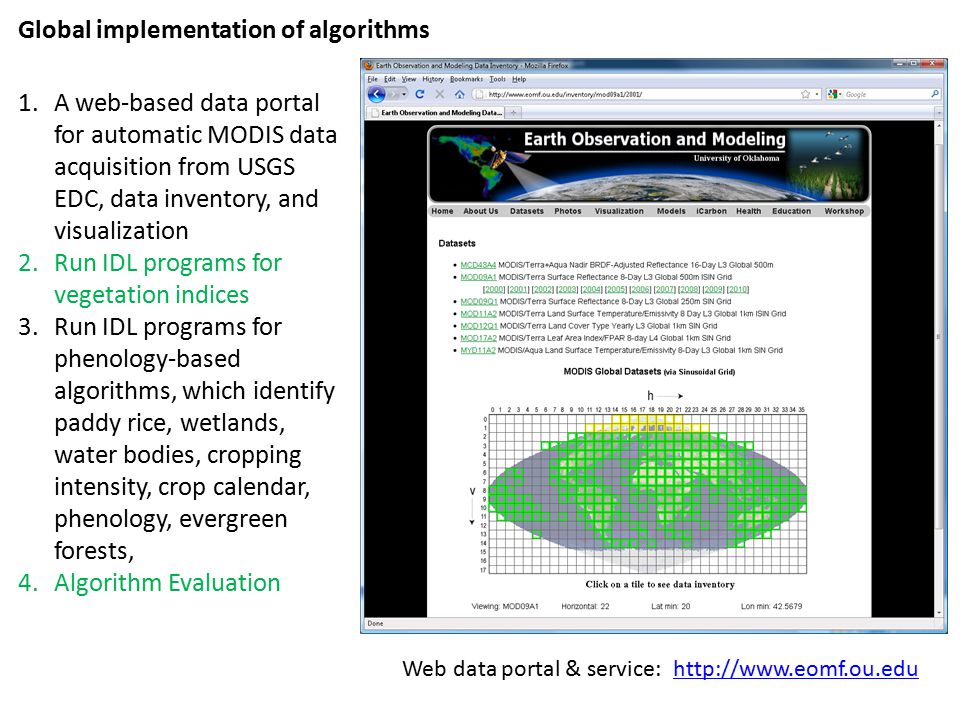
Task: Open the Help menu
Action: (519, 79)
